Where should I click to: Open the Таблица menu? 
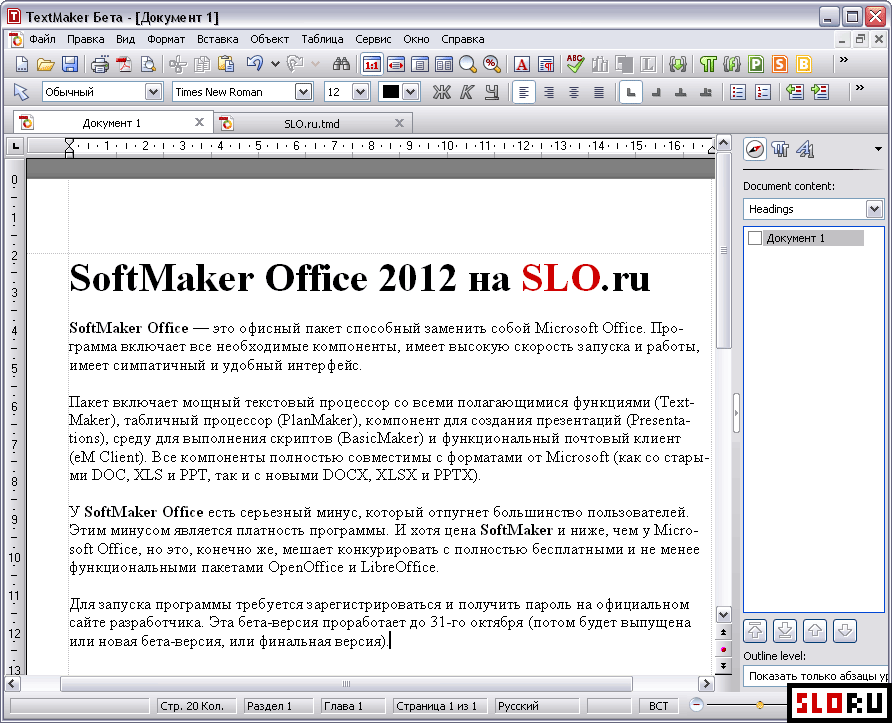tap(322, 39)
